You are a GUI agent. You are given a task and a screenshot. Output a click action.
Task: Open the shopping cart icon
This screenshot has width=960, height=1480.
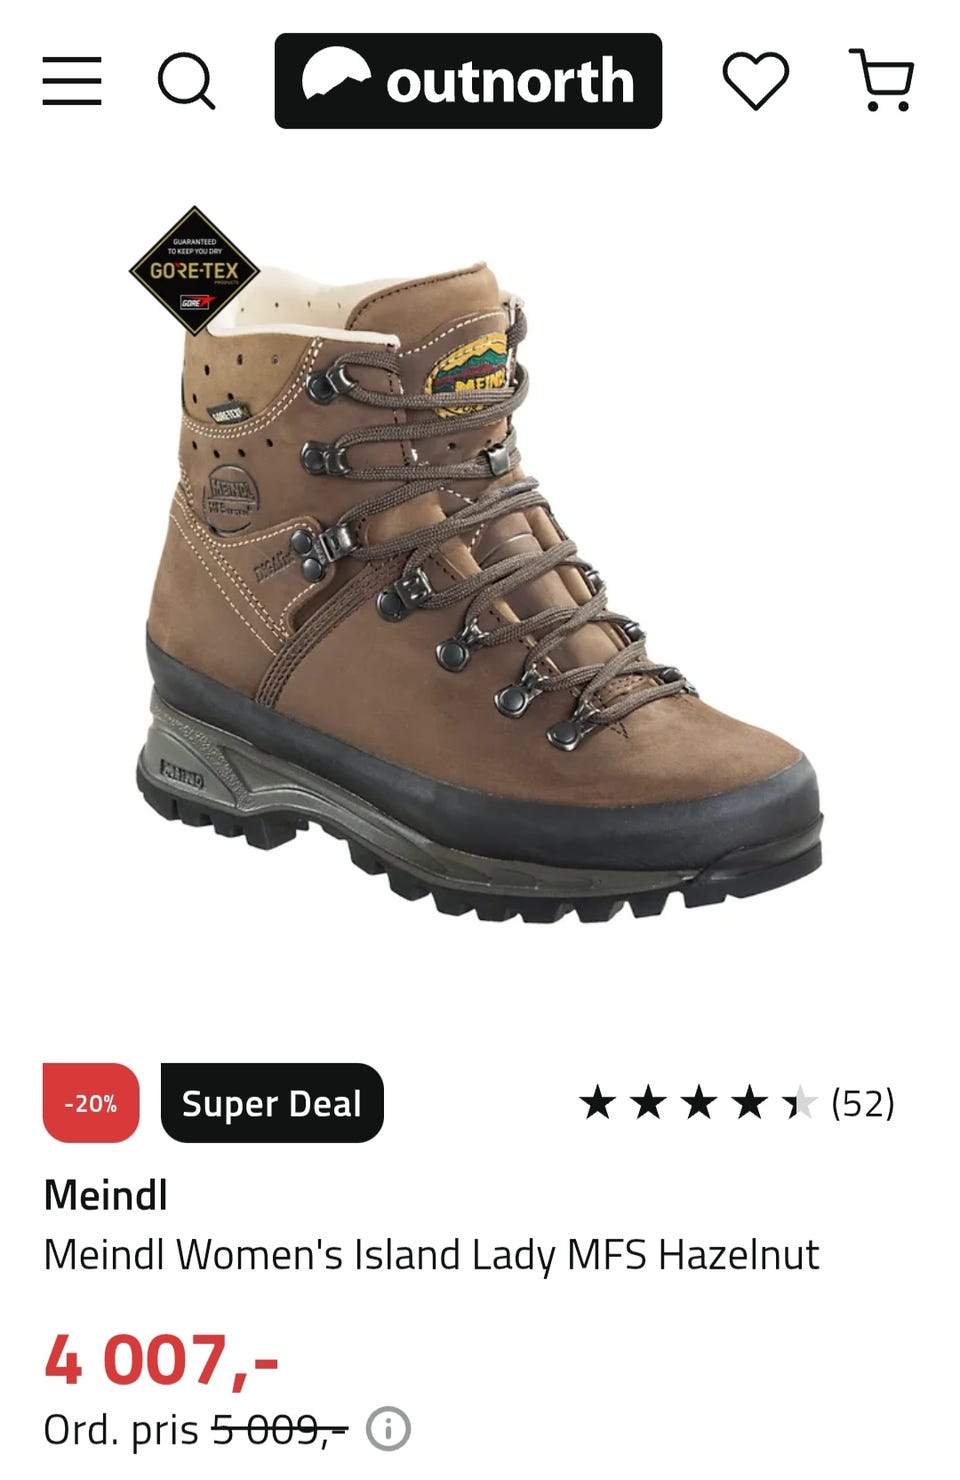[x=882, y=80]
